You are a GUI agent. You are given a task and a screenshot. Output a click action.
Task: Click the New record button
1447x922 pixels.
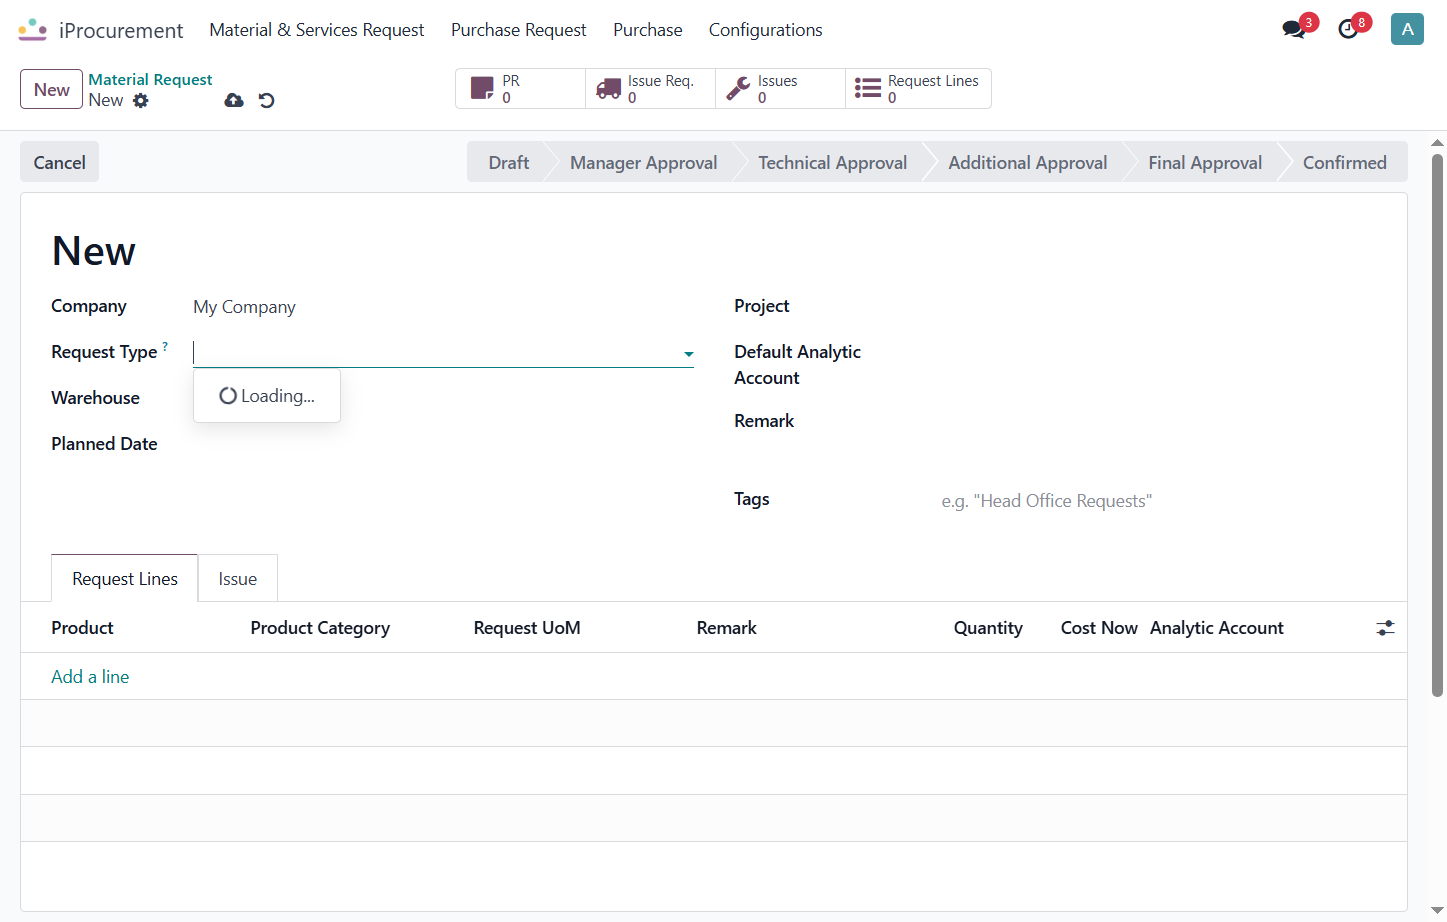tap(52, 89)
